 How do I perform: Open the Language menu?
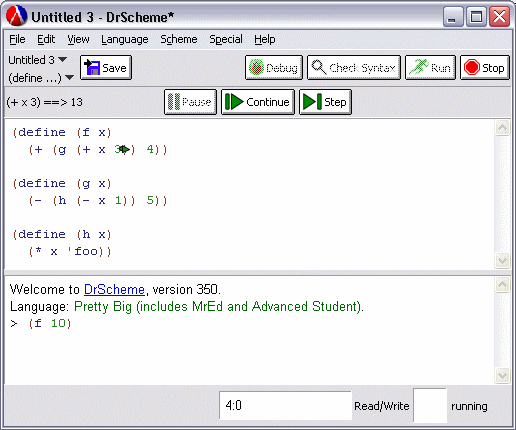pyautogui.click(x=125, y=39)
